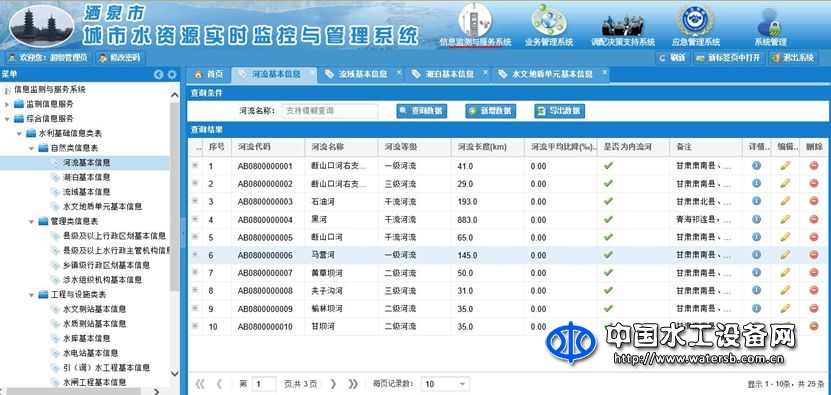Click 修改密码 button
Screen dimensions: 831x395
(x=120, y=58)
